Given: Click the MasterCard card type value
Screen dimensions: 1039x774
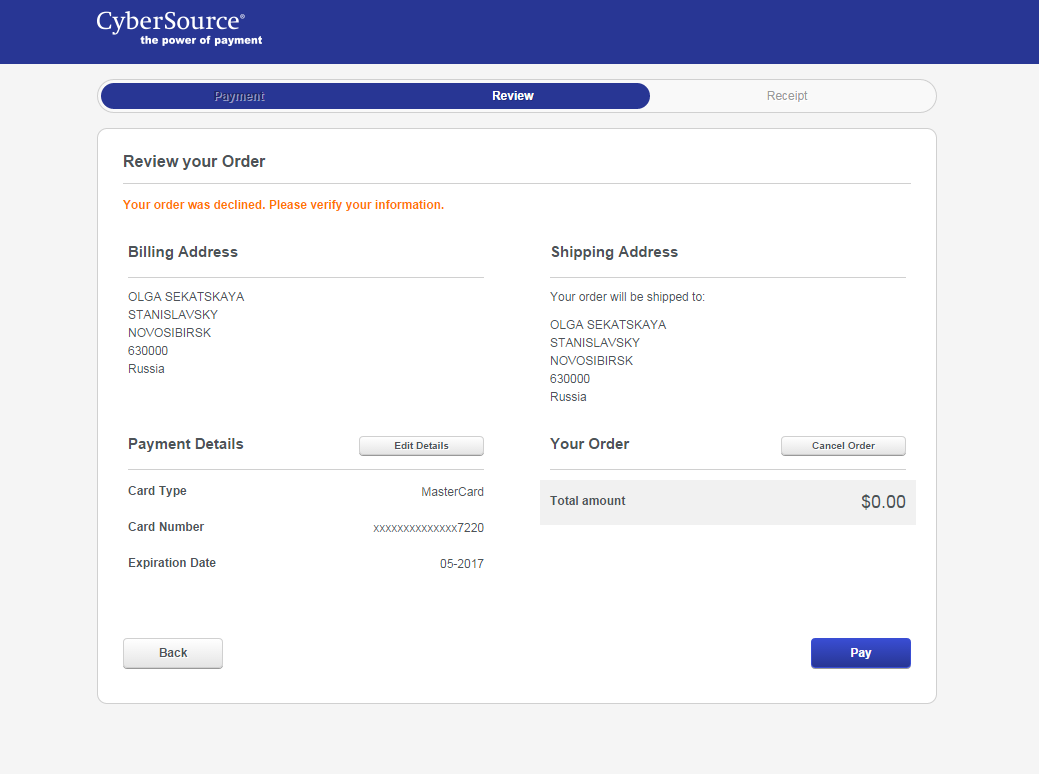Looking at the screenshot, I should pyautogui.click(x=452, y=491).
